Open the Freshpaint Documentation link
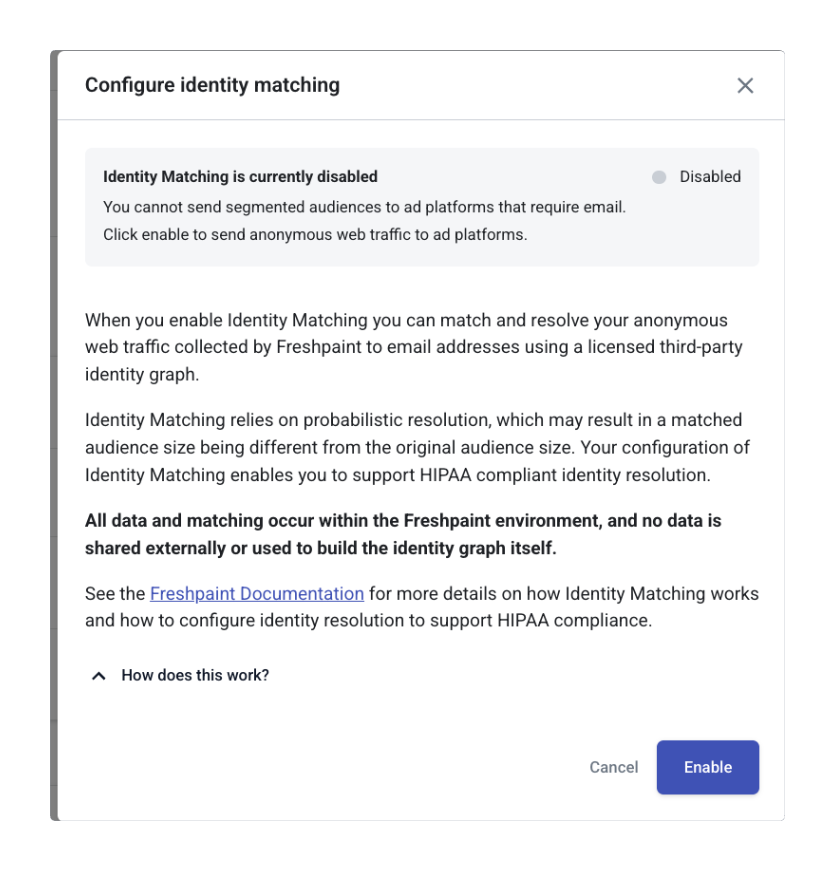Viewport: 835px width, 871px height. (257, 594)
